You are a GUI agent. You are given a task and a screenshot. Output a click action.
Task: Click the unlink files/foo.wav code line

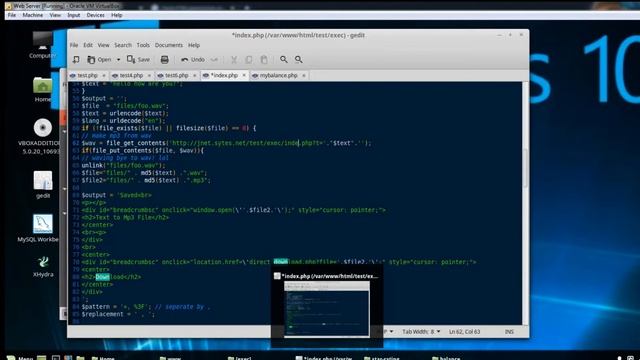123,165
